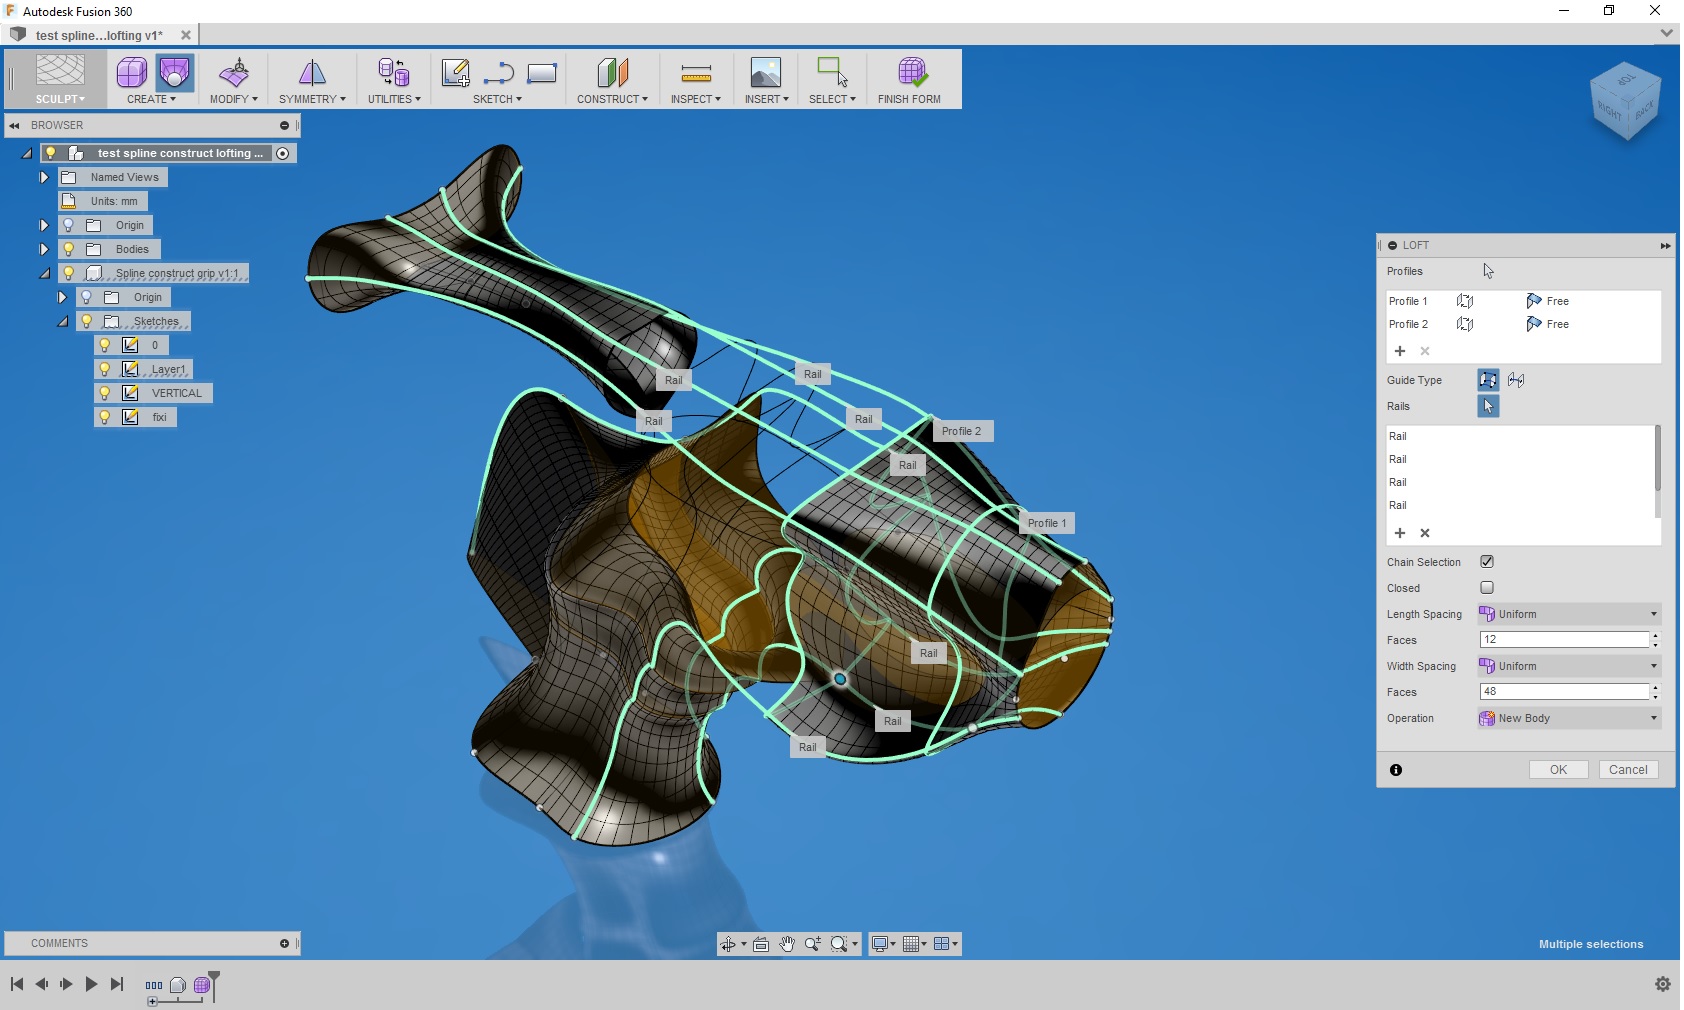Enable the Closed checkbox
Viewport: 1684px width, 1010px height.
1487,588
